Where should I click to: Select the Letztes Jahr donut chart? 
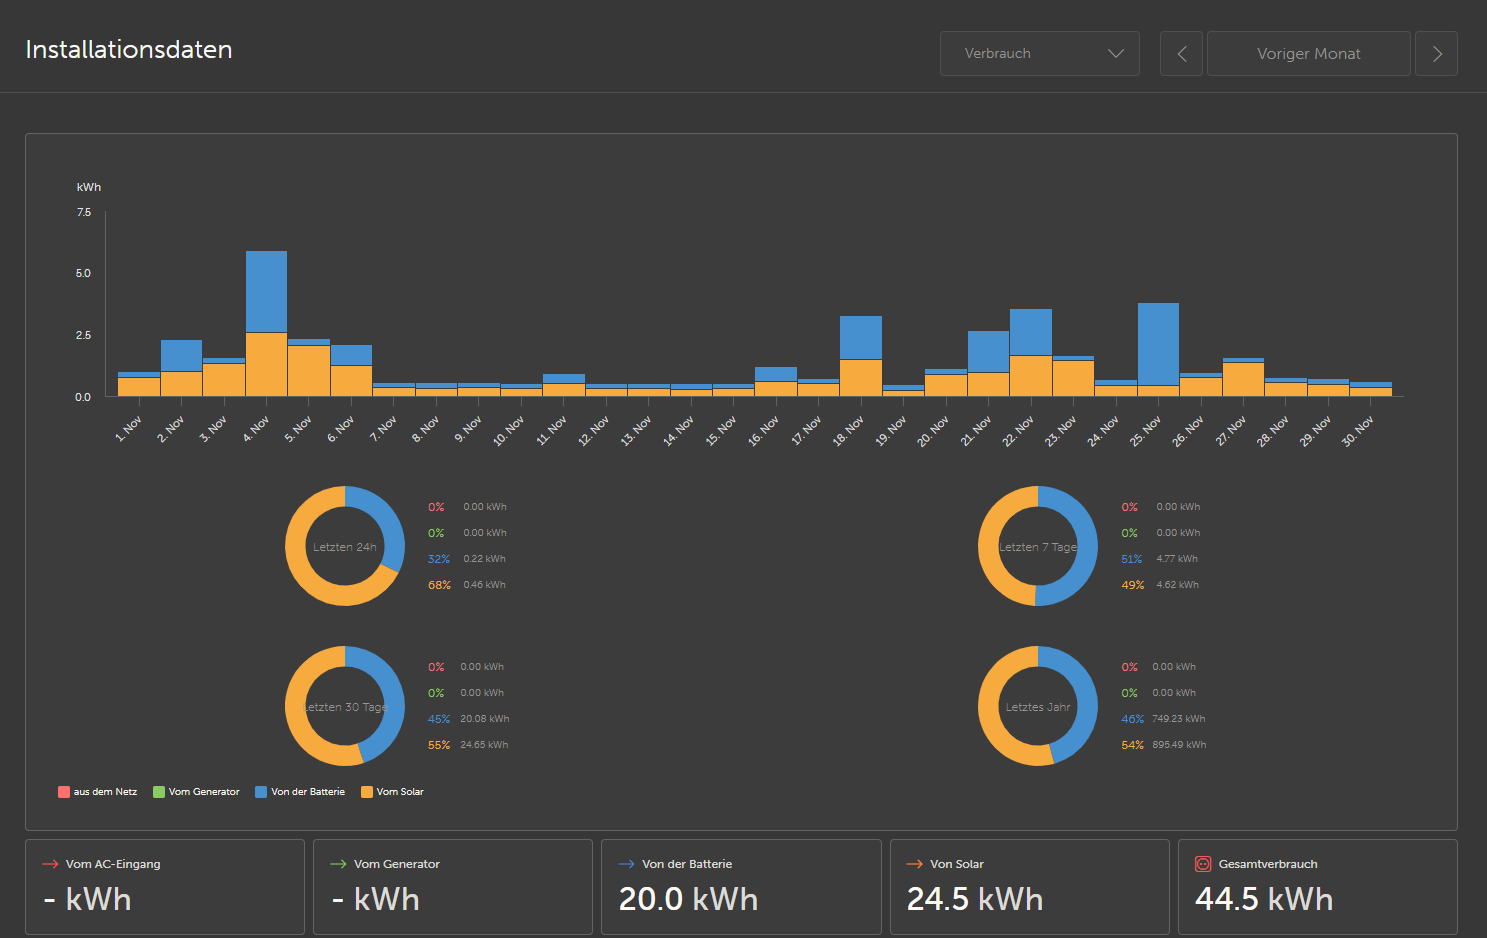coord(1038,706)
